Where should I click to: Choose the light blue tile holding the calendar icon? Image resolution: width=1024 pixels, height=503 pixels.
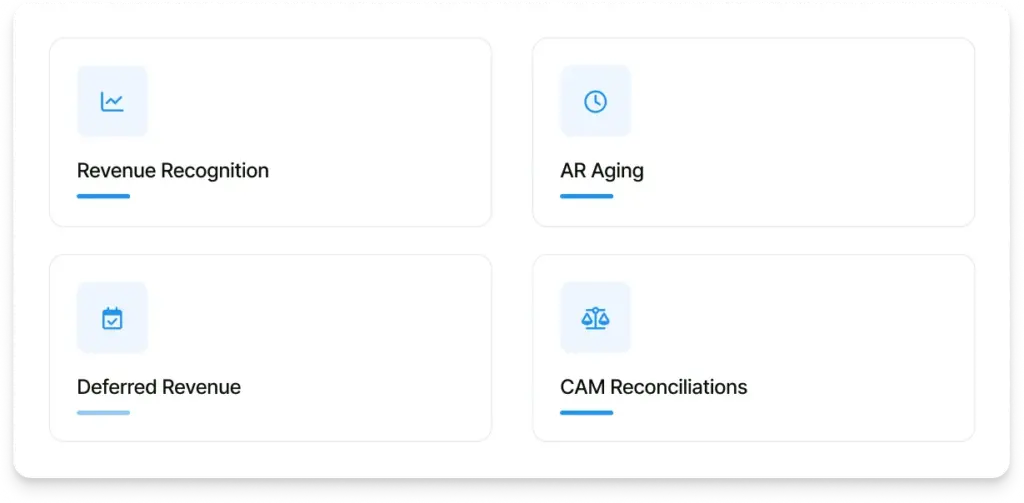(x=112, y=317)
